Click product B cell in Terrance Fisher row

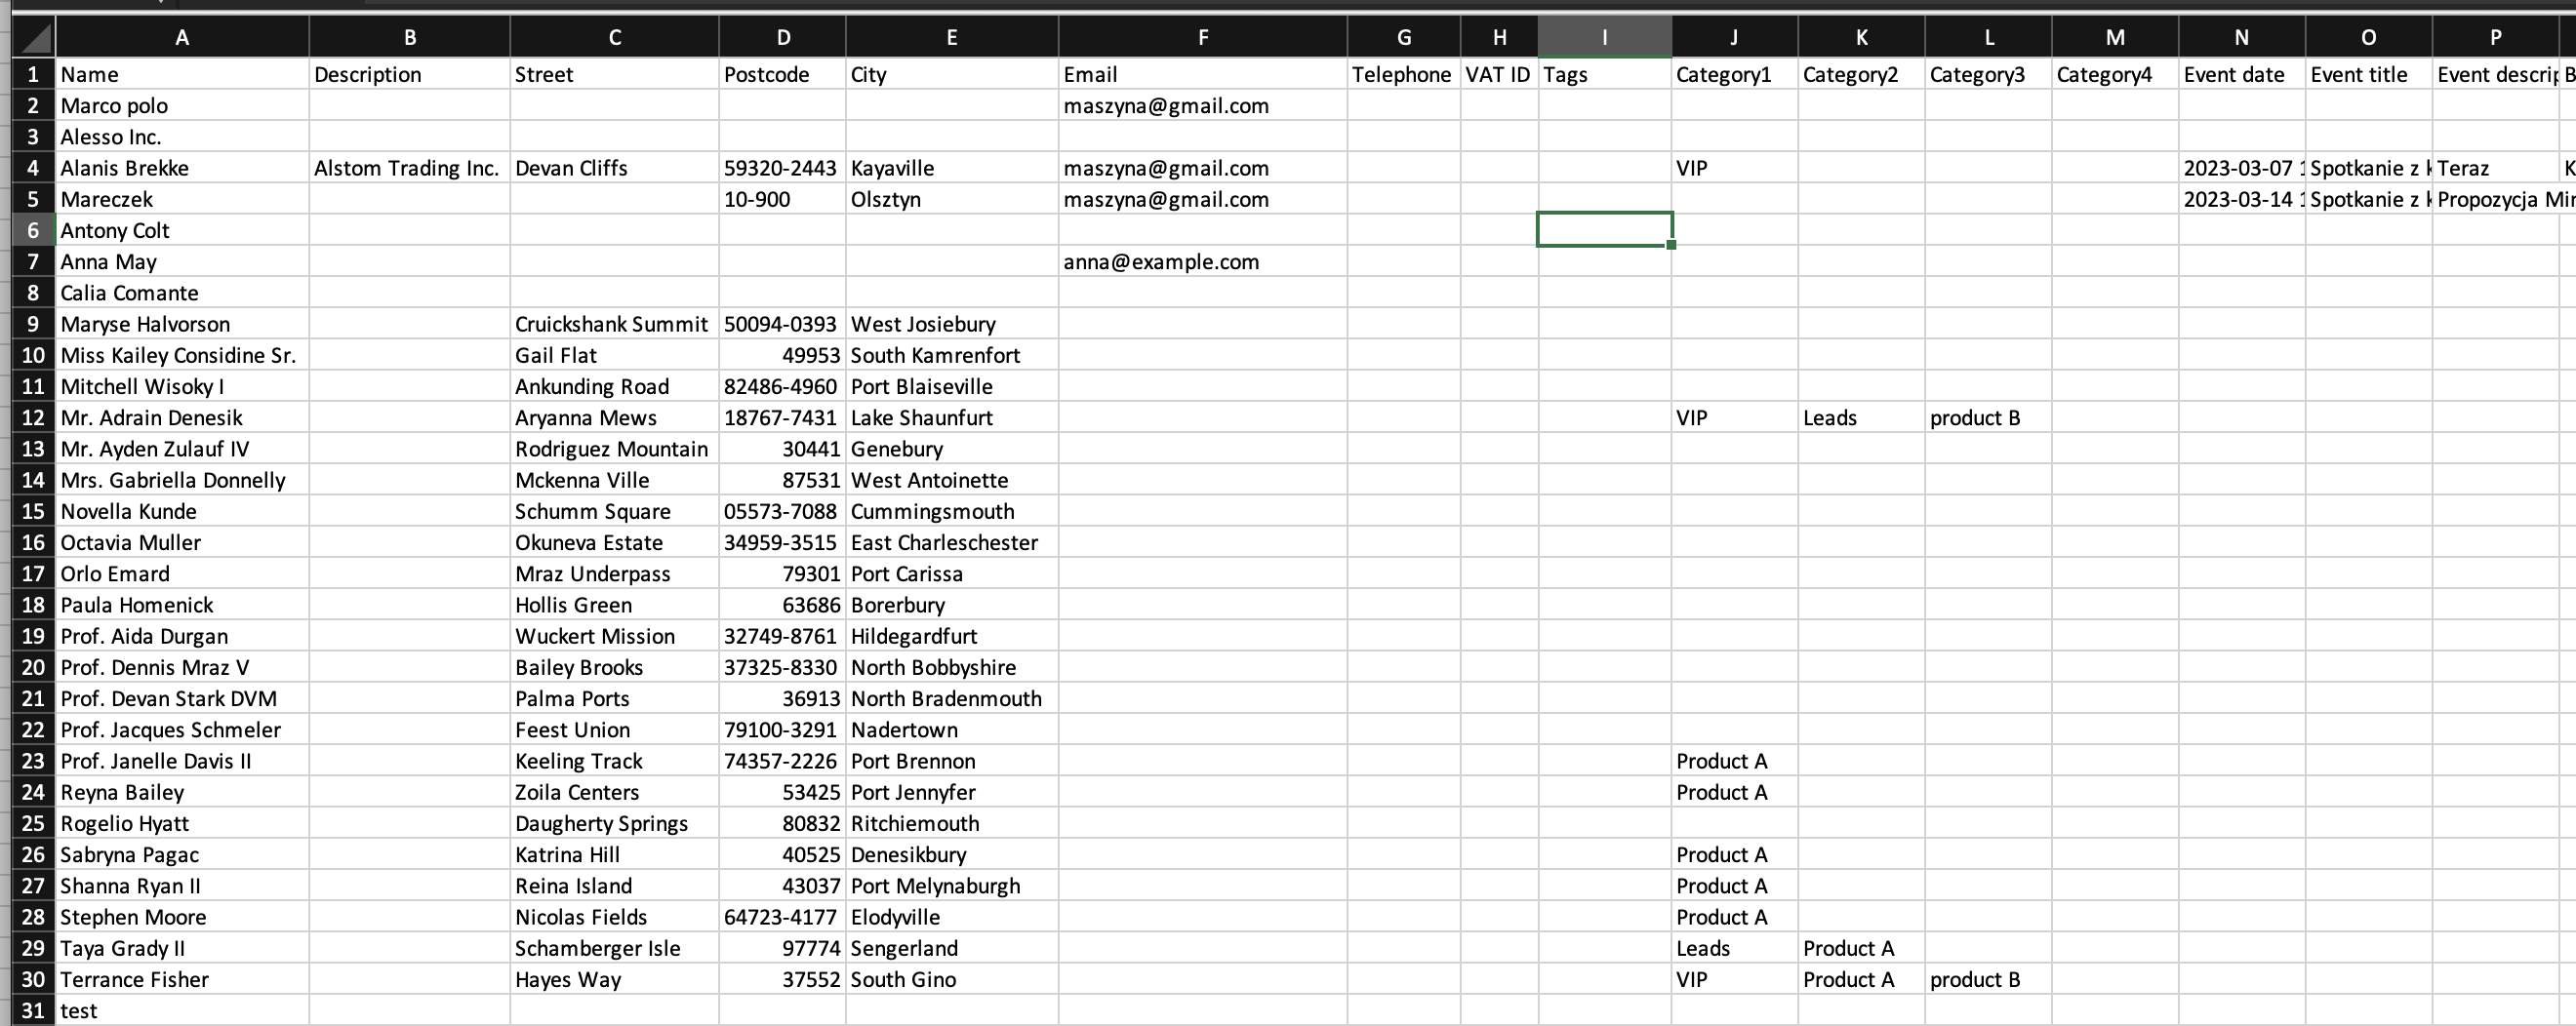tap(1987, 980)
